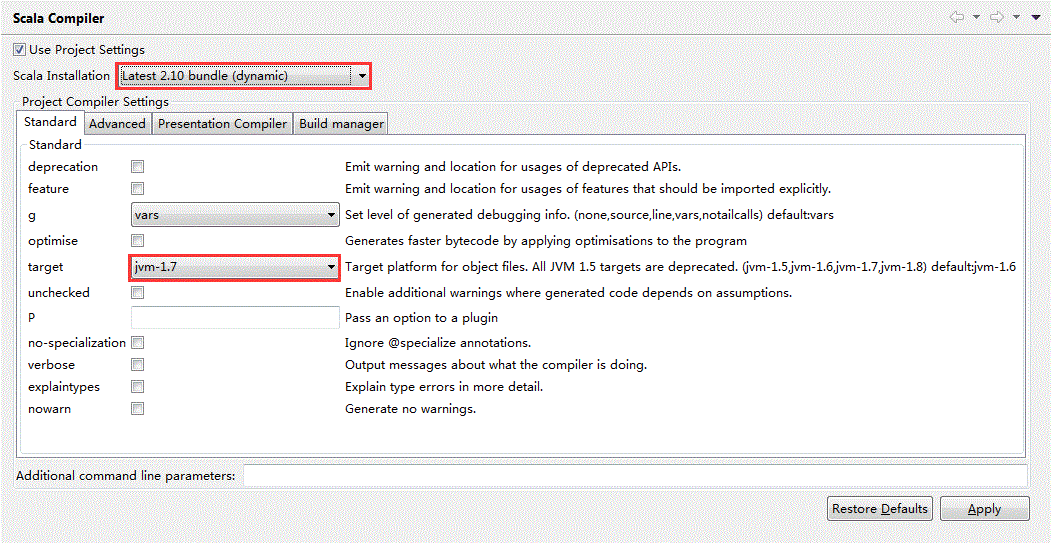Viewport: 1051px width, 543px height.
Task: Click the 'Scala Installation' label
Action: [x=62, y=76]
